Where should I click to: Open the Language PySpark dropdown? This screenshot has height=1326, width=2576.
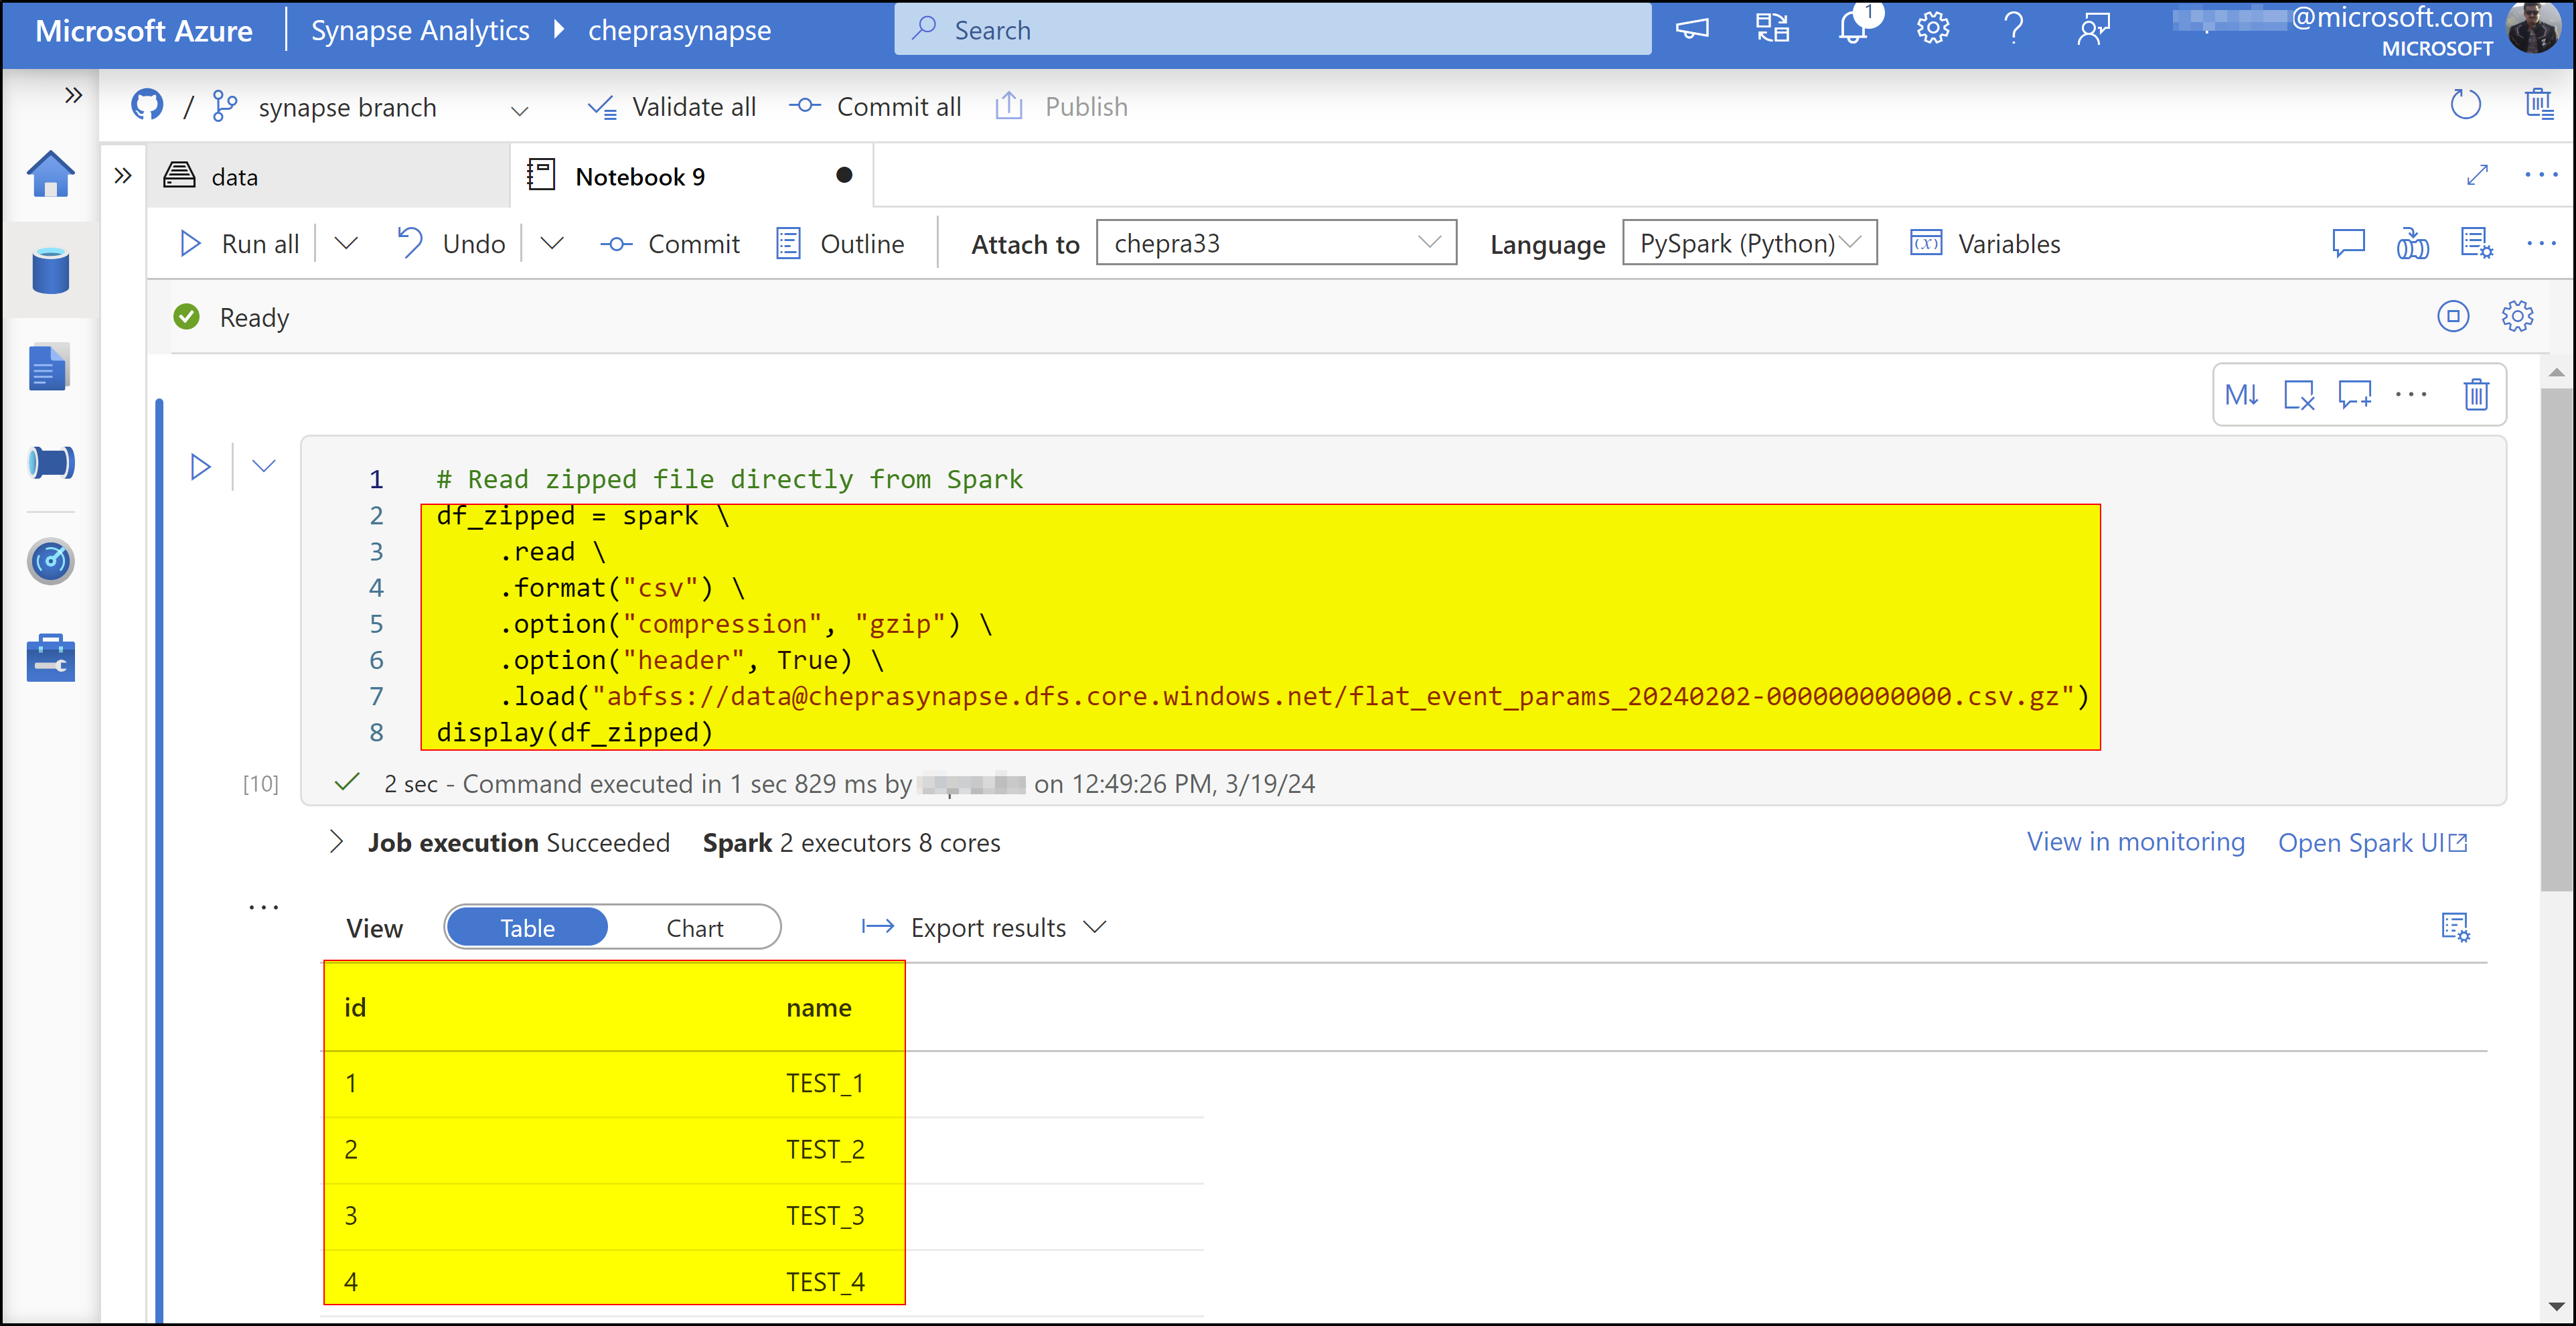click(1749, 242)
